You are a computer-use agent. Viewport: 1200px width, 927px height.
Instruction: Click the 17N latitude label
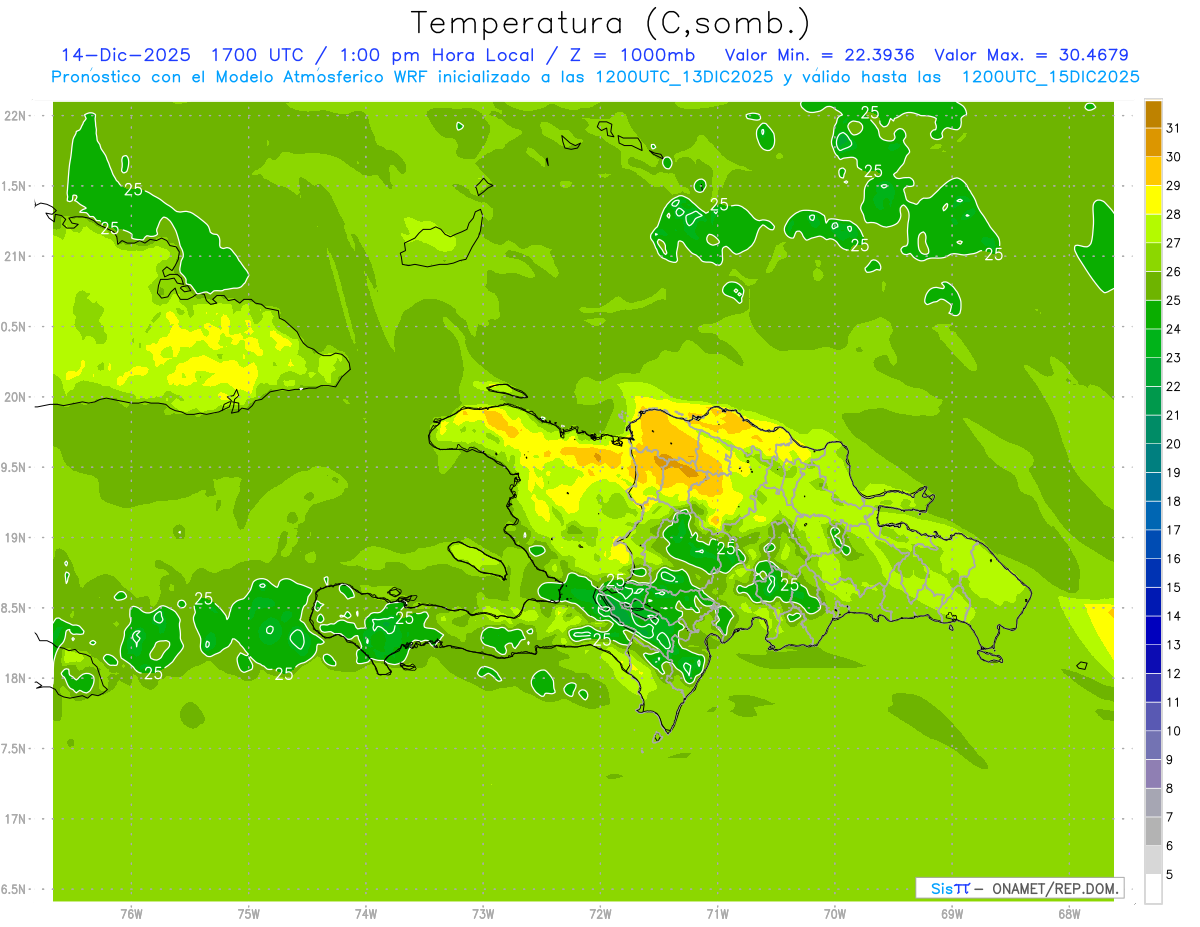click(15, 819)
